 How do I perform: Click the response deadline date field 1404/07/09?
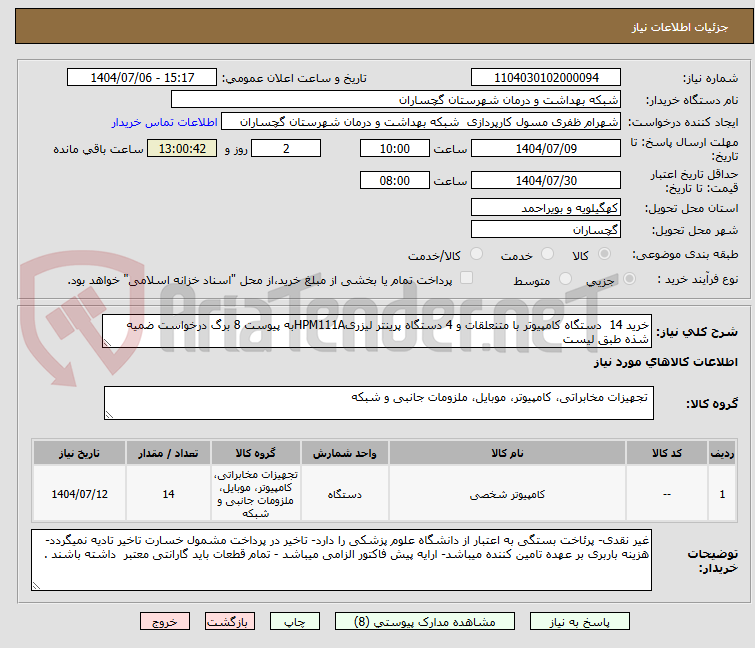coord(546,149)
